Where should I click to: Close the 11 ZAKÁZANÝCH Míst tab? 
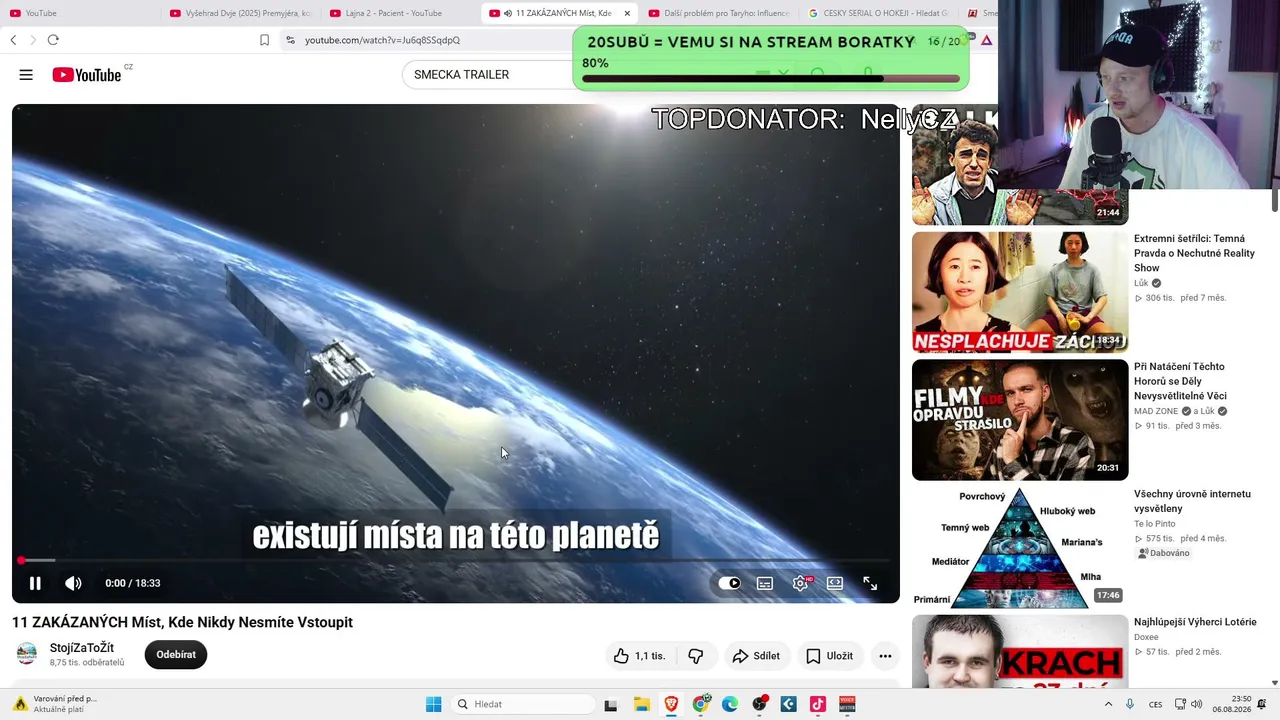point(627,13)
